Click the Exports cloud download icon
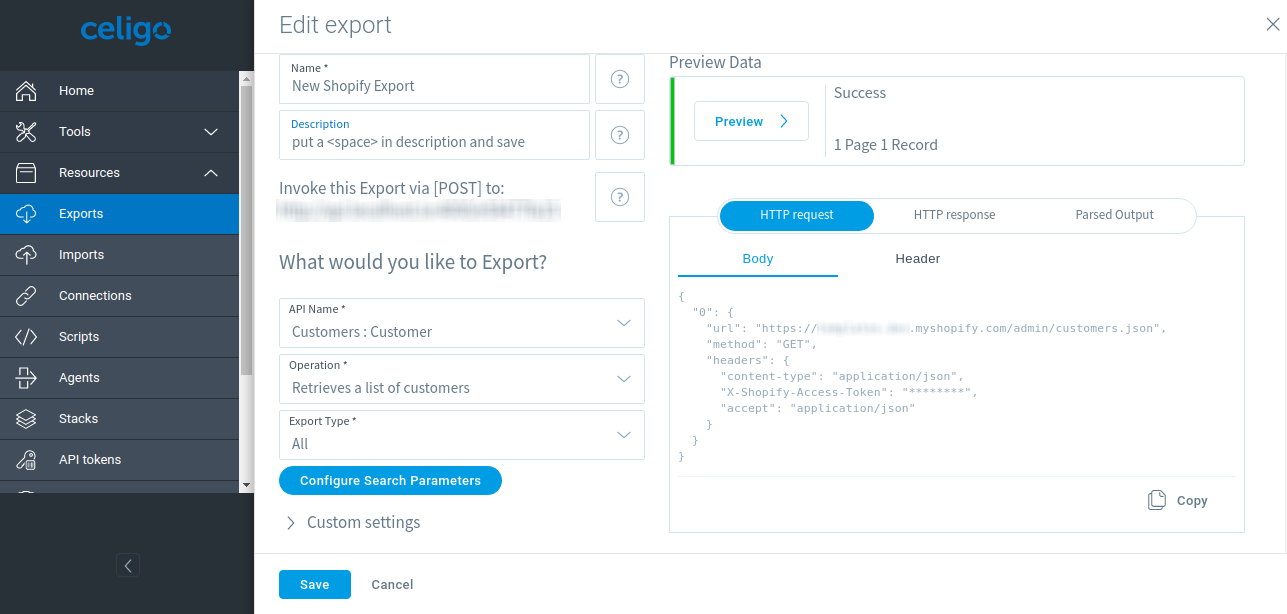Image resolution: width=1287 pixels, height=614 pixels. tap(27, 214)
